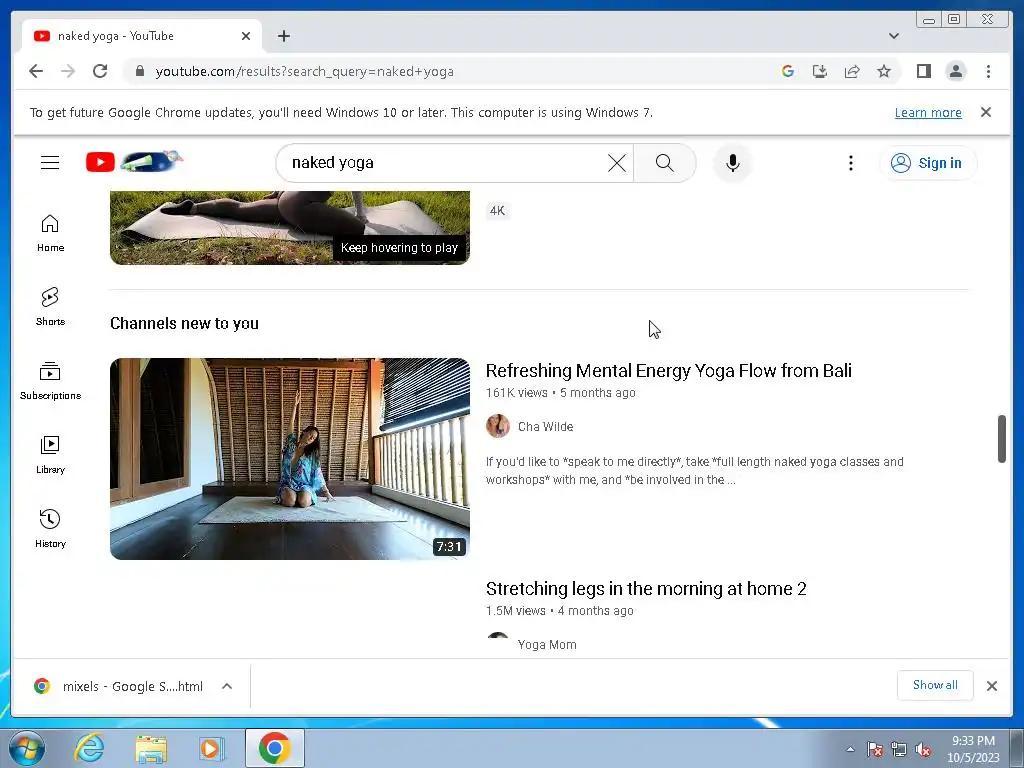
Task: Start voice search with microphone icon
Action: [733, 163]
